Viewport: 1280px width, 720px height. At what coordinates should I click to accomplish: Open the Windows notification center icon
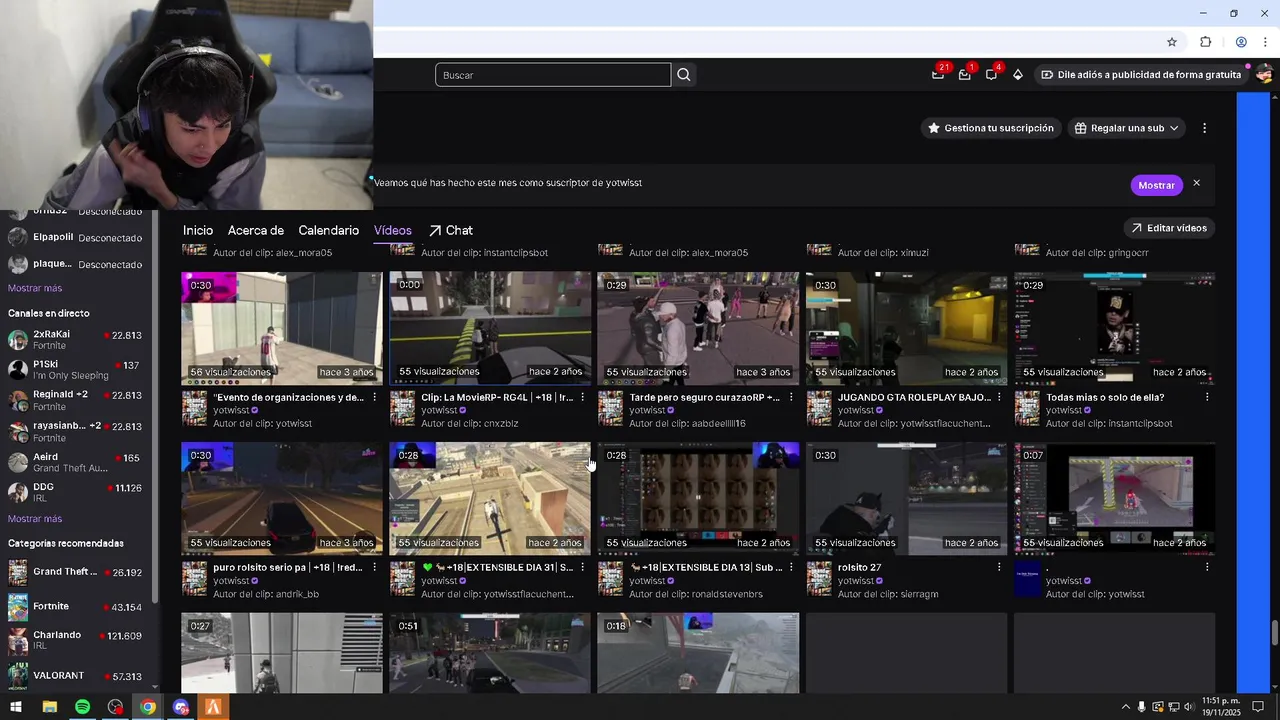(1259, 707)
